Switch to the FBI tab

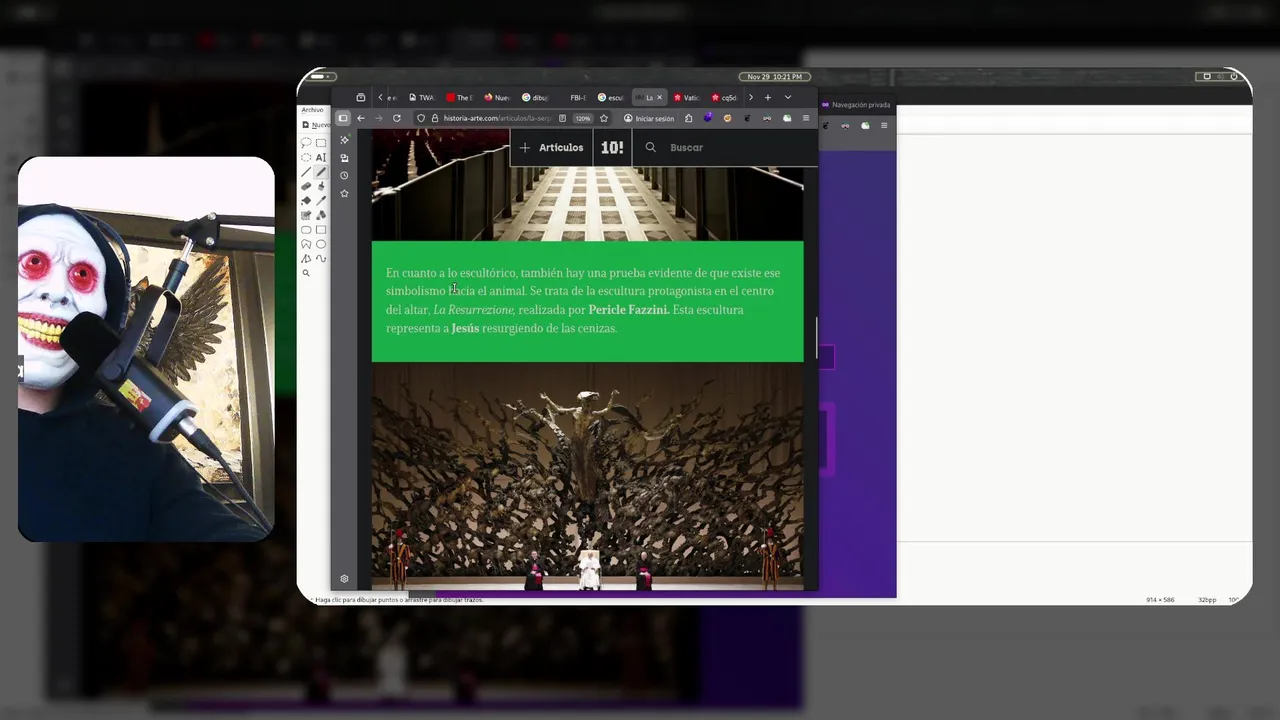(x=577, y=97)
